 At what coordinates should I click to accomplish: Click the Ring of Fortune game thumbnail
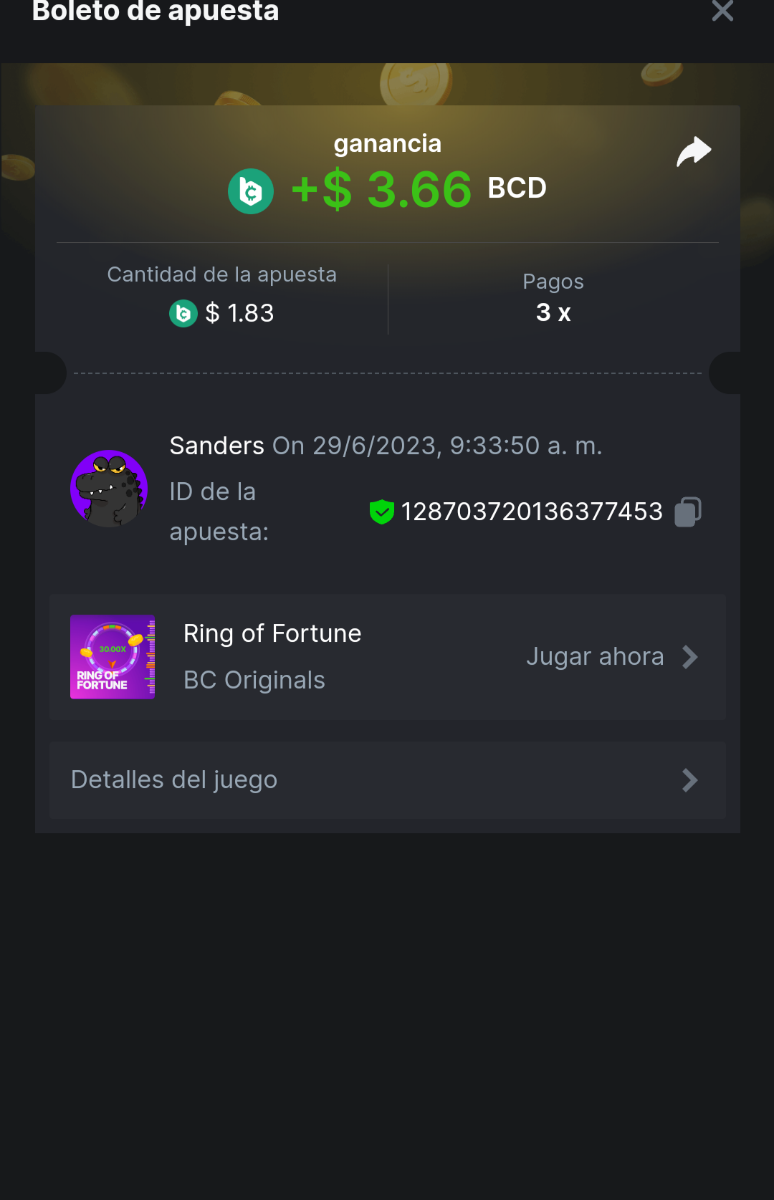(112, 656)
